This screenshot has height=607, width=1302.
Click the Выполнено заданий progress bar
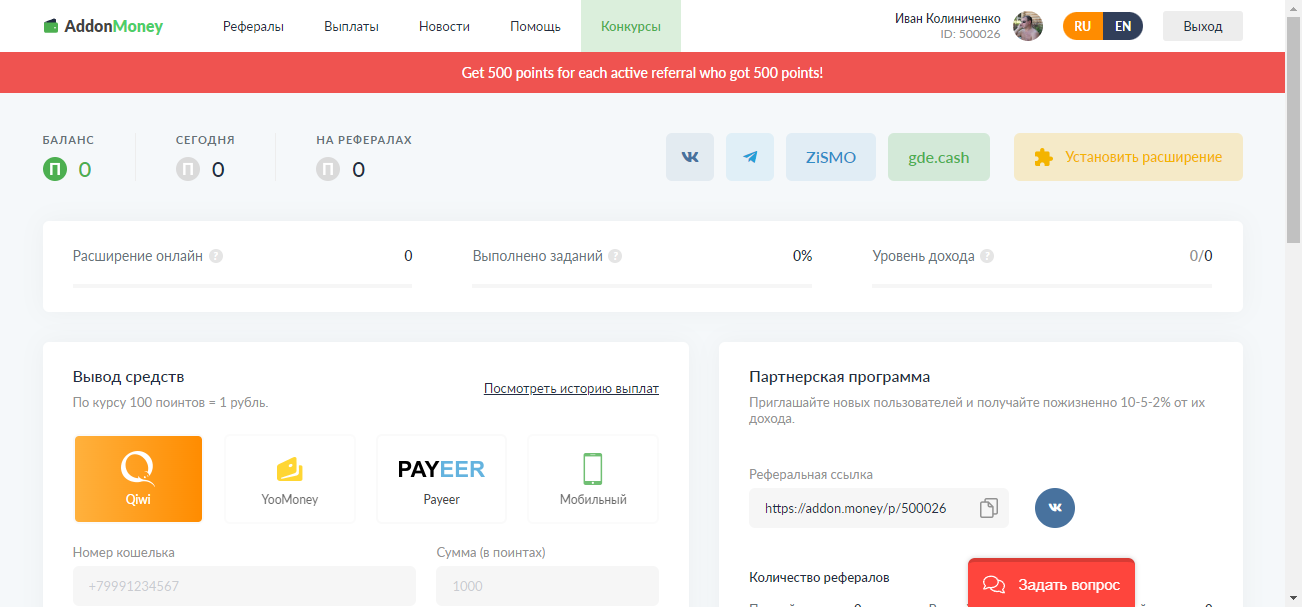[x=642, y=286]
